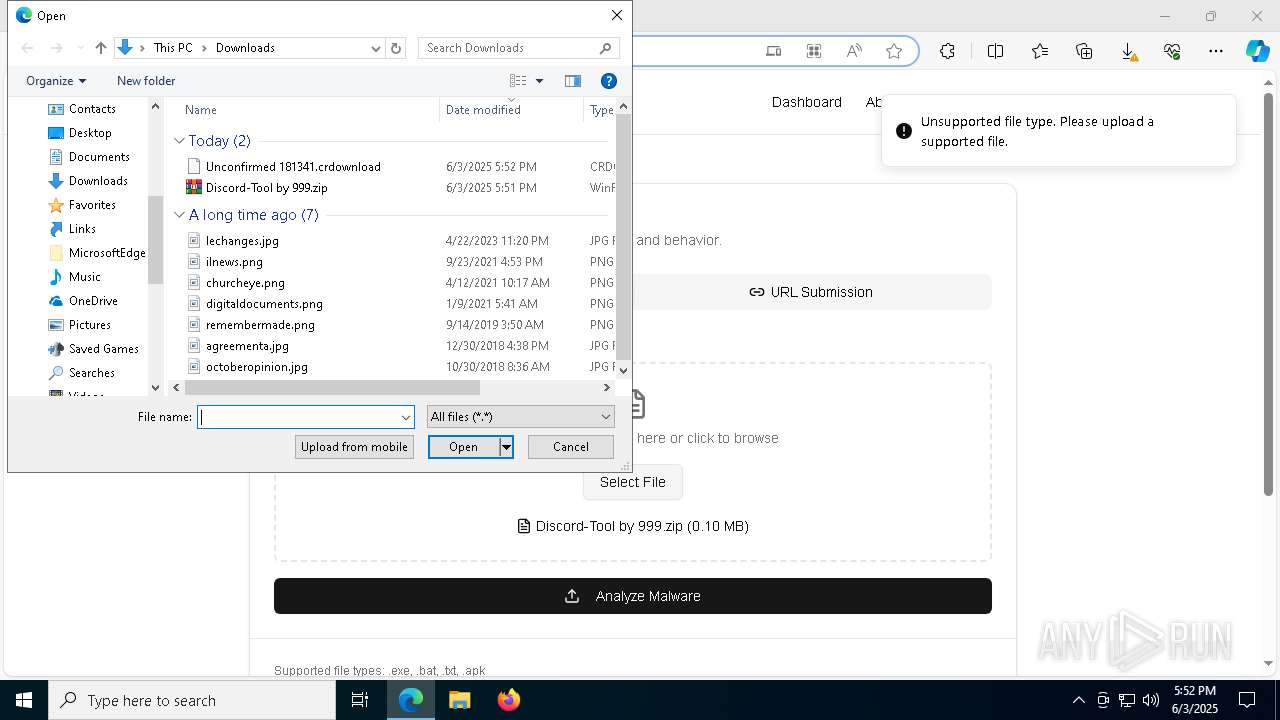This screenshot has height=720, width=1280.
Task: Adjust volume speaker tray icon
Action: pos(1150,700)
